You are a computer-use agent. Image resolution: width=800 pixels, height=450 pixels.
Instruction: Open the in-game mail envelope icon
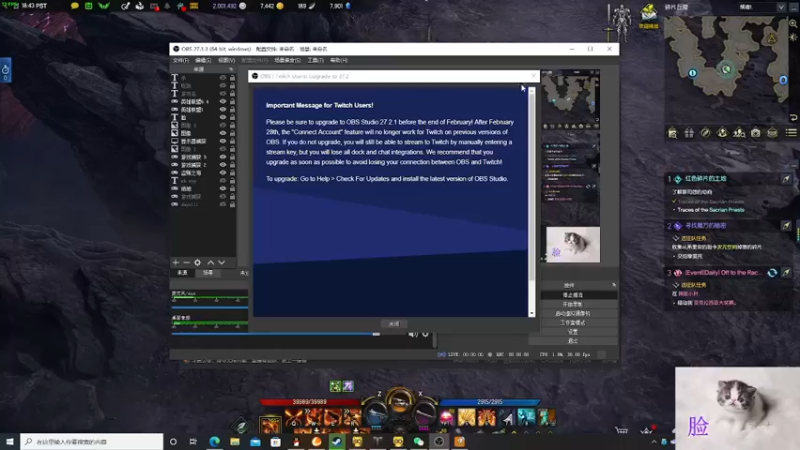pos(648,12)
